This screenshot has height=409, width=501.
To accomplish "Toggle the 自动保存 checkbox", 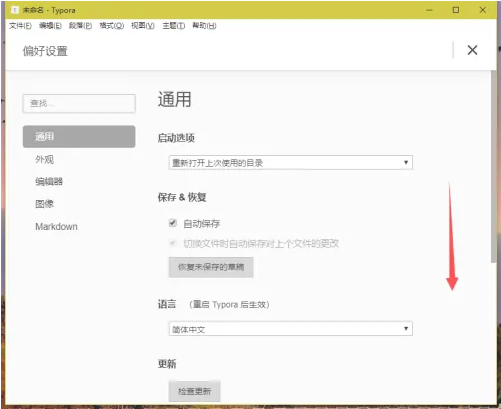I will coord(173,223).
